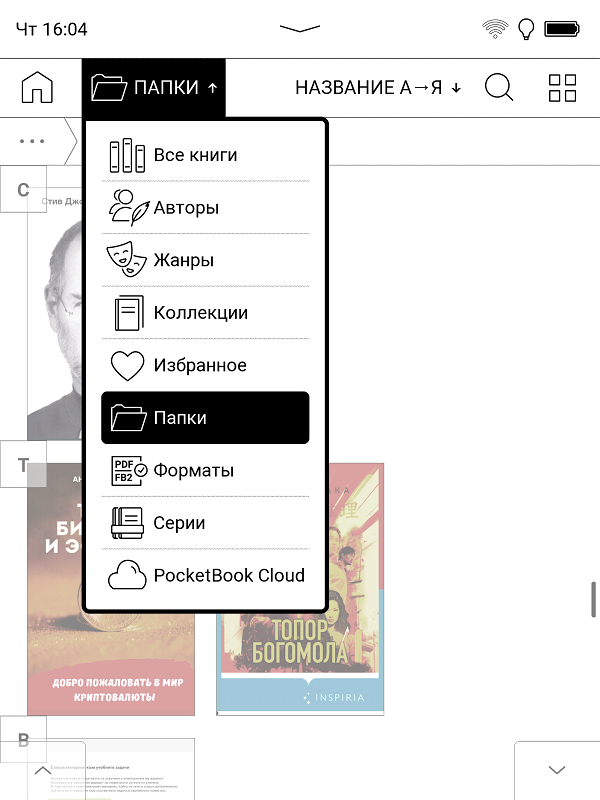Open breadcrumb path with three dots

click(x=32, y=141)
